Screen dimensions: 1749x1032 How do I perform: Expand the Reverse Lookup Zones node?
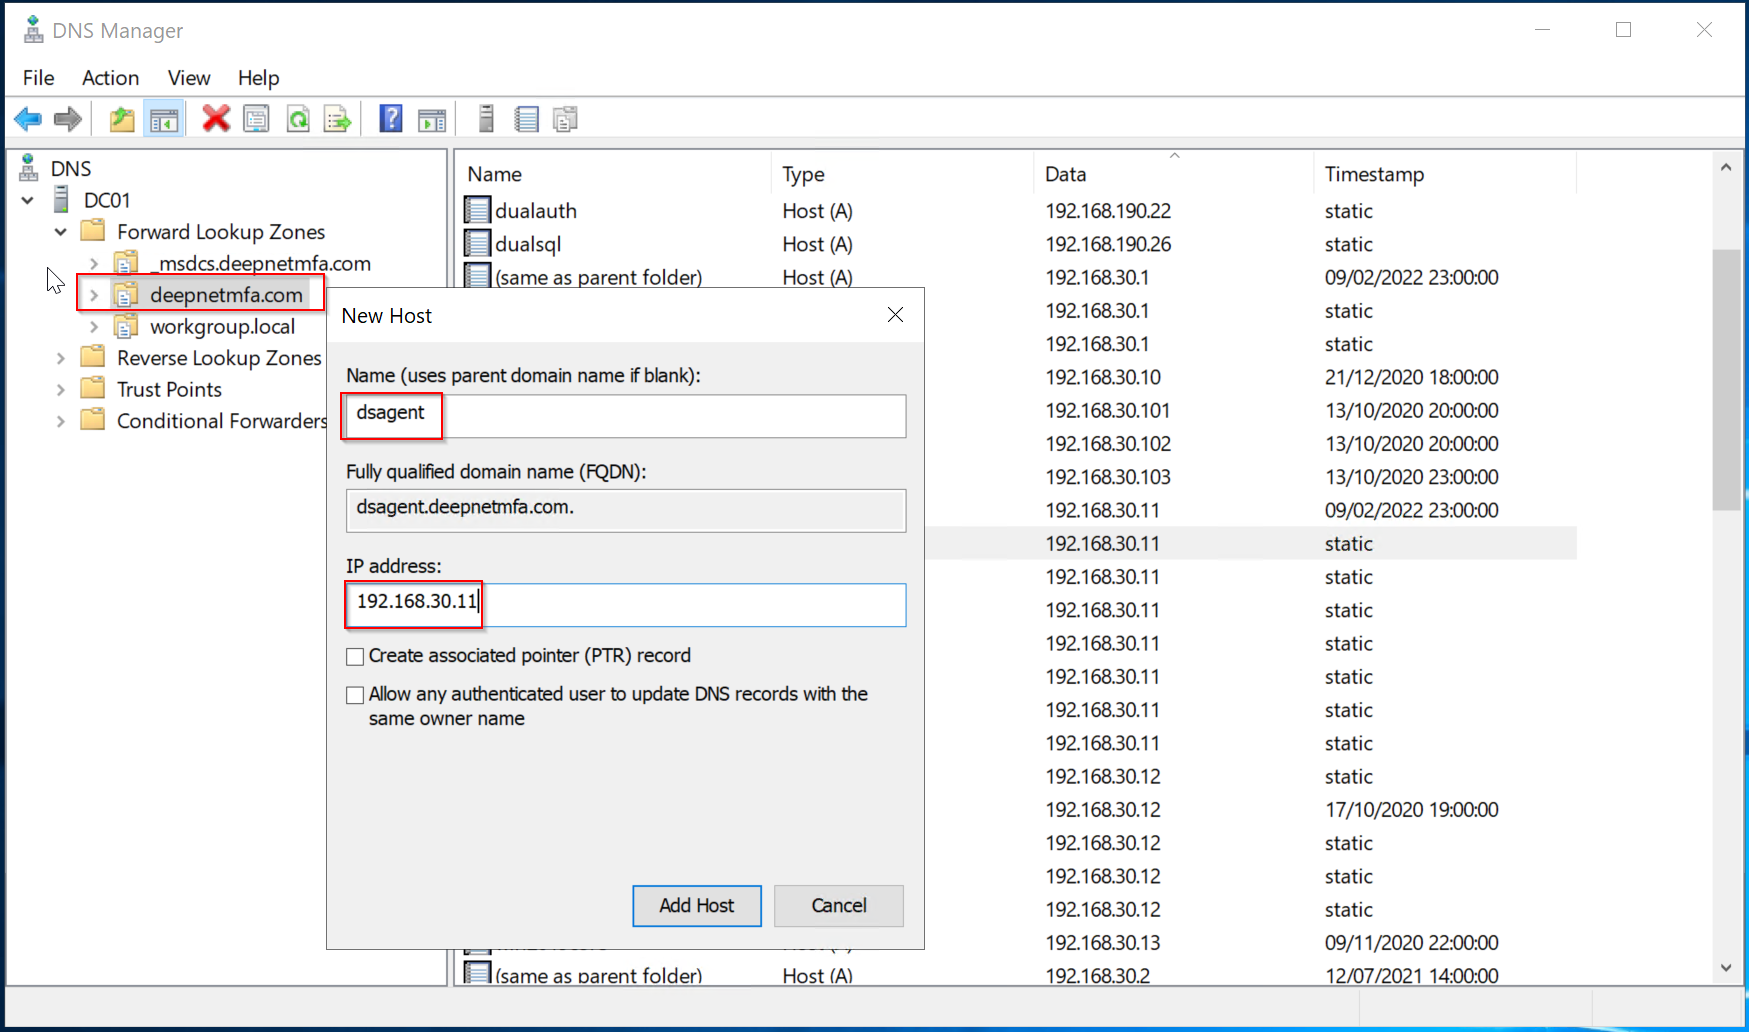pos(61,358)
